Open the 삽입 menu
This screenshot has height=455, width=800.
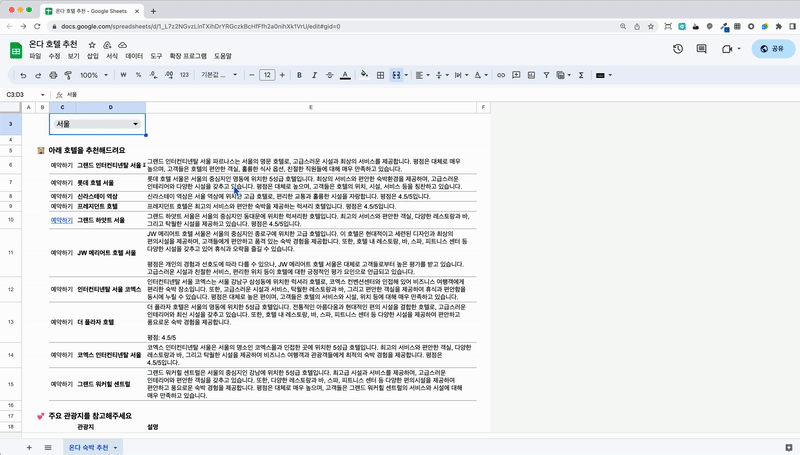coord(92,56)
